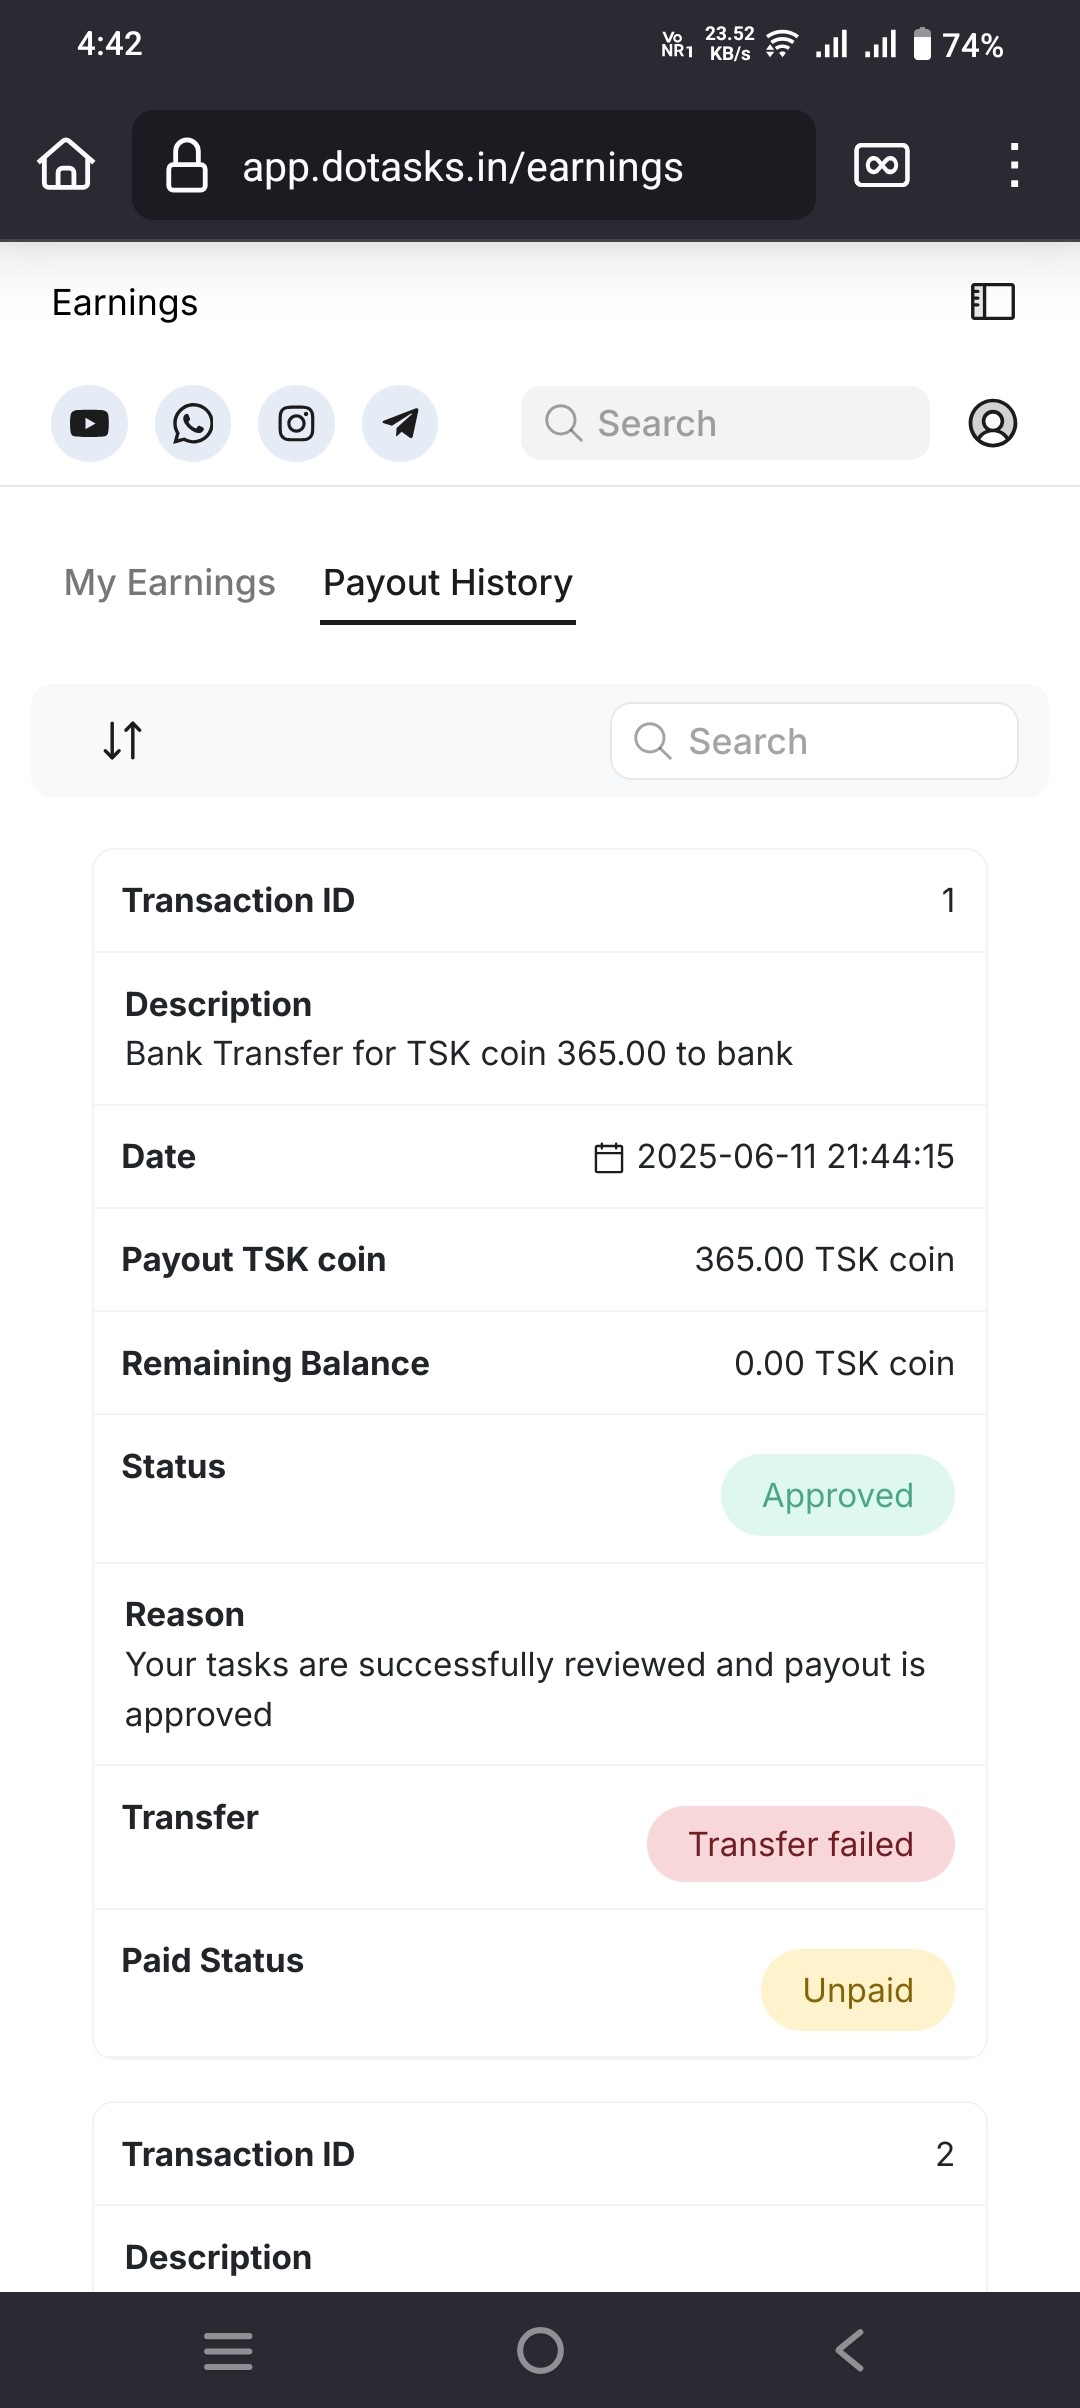Open the Telegram social icon
This screenshot has width=1080, height=2408.
tap(400, 424)
